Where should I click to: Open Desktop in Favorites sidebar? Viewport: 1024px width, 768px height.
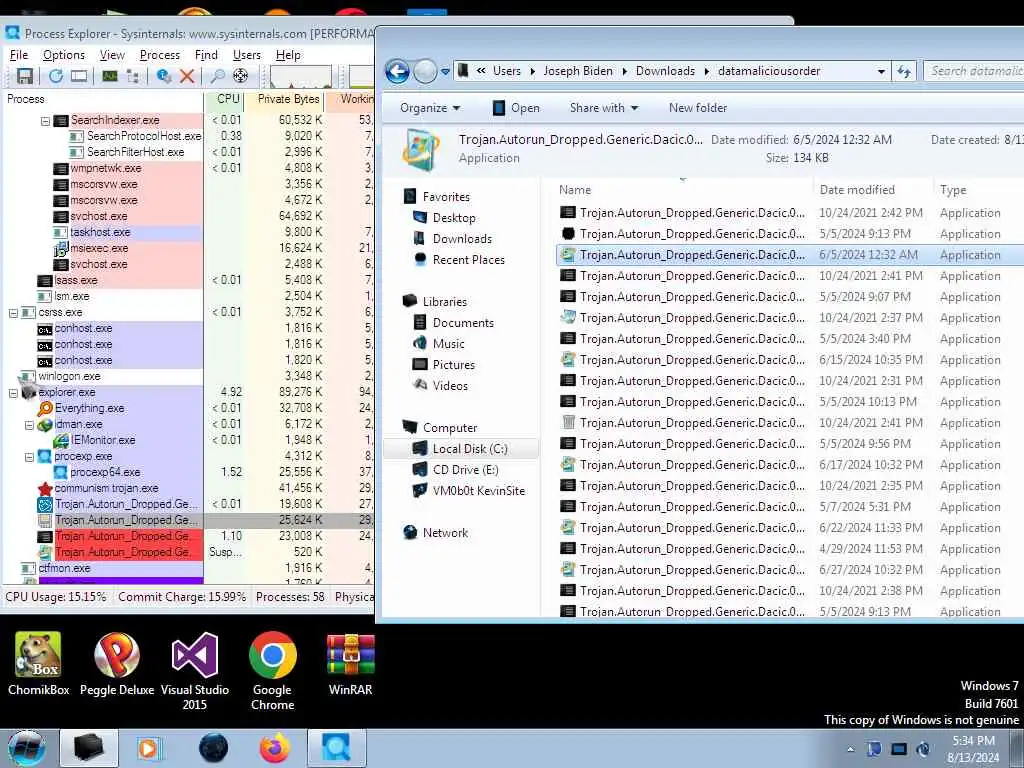point(454,218)
